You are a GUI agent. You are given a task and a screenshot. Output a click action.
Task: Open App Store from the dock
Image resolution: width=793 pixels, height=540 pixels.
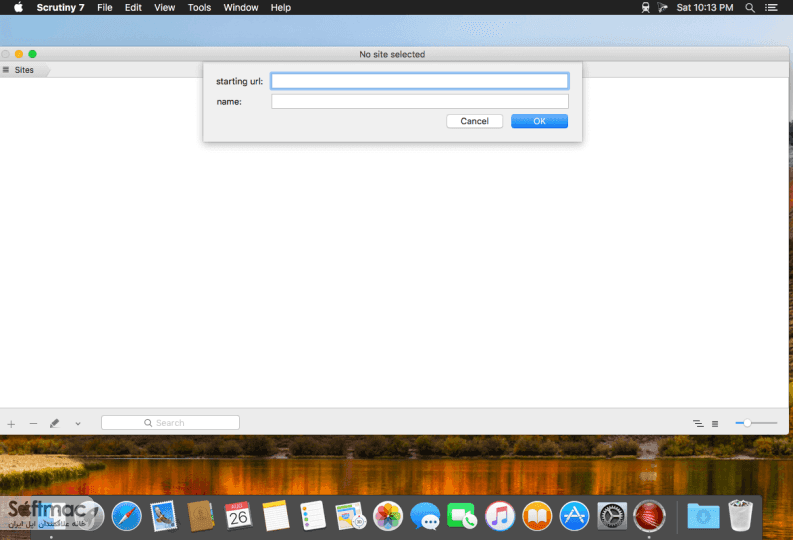coord(575,516)
